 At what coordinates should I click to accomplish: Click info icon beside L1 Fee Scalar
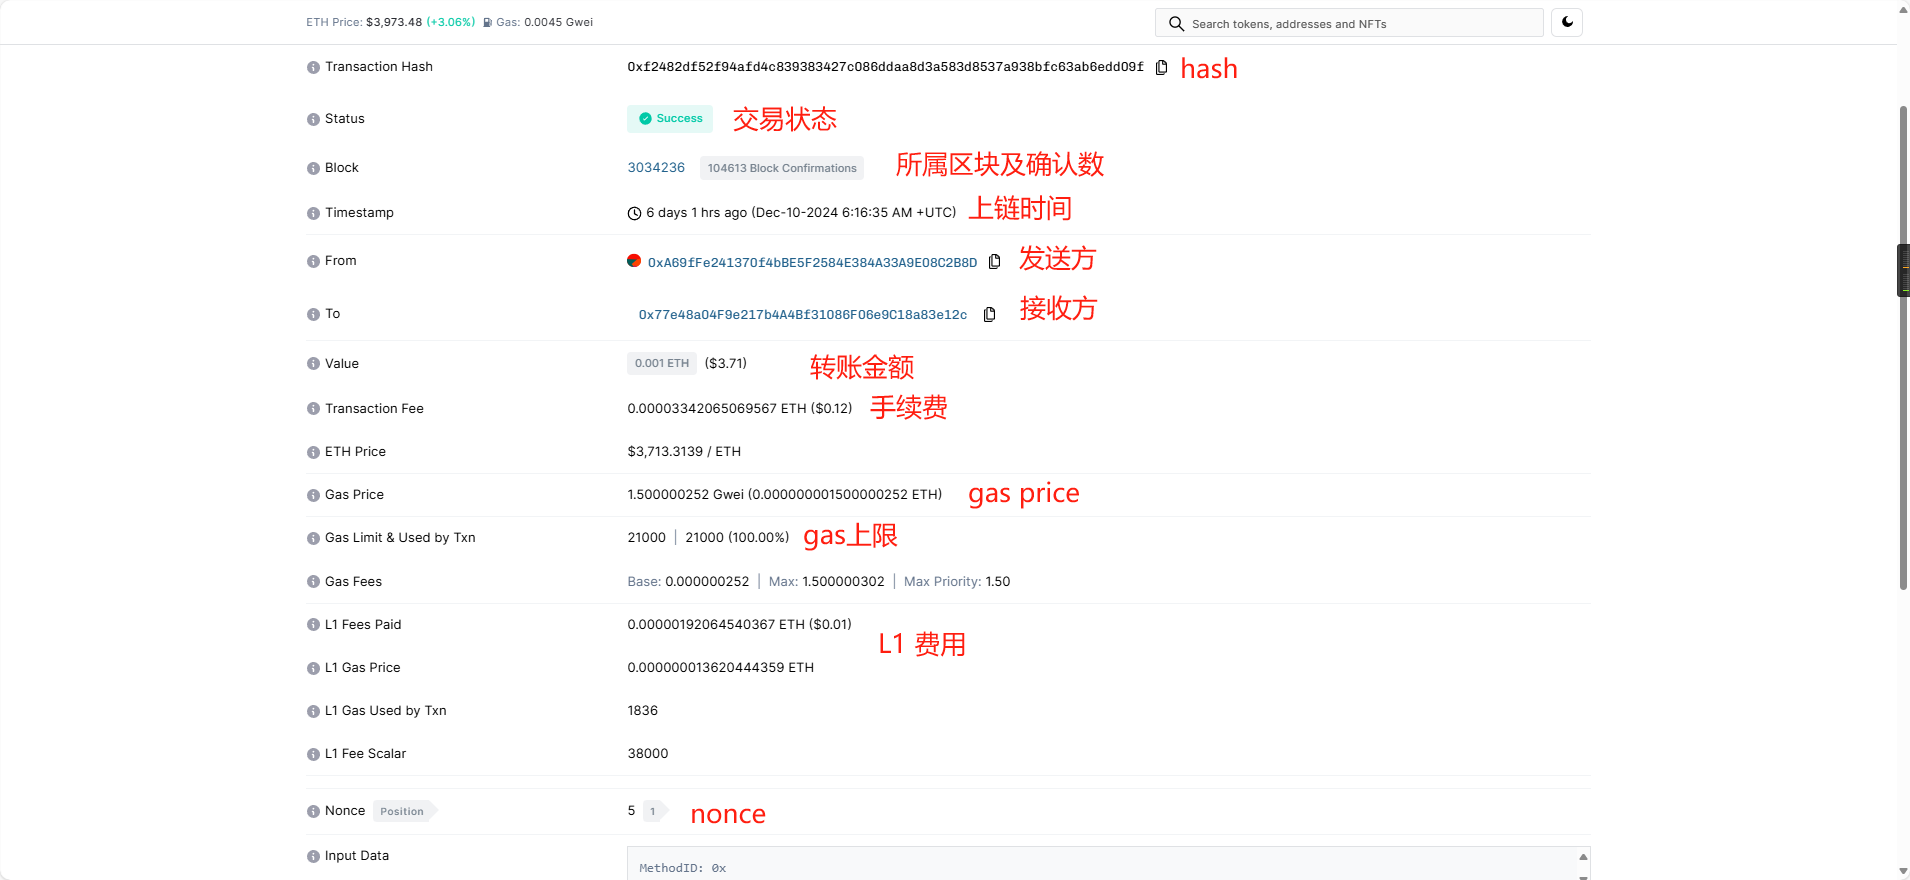tap(313, 754)
